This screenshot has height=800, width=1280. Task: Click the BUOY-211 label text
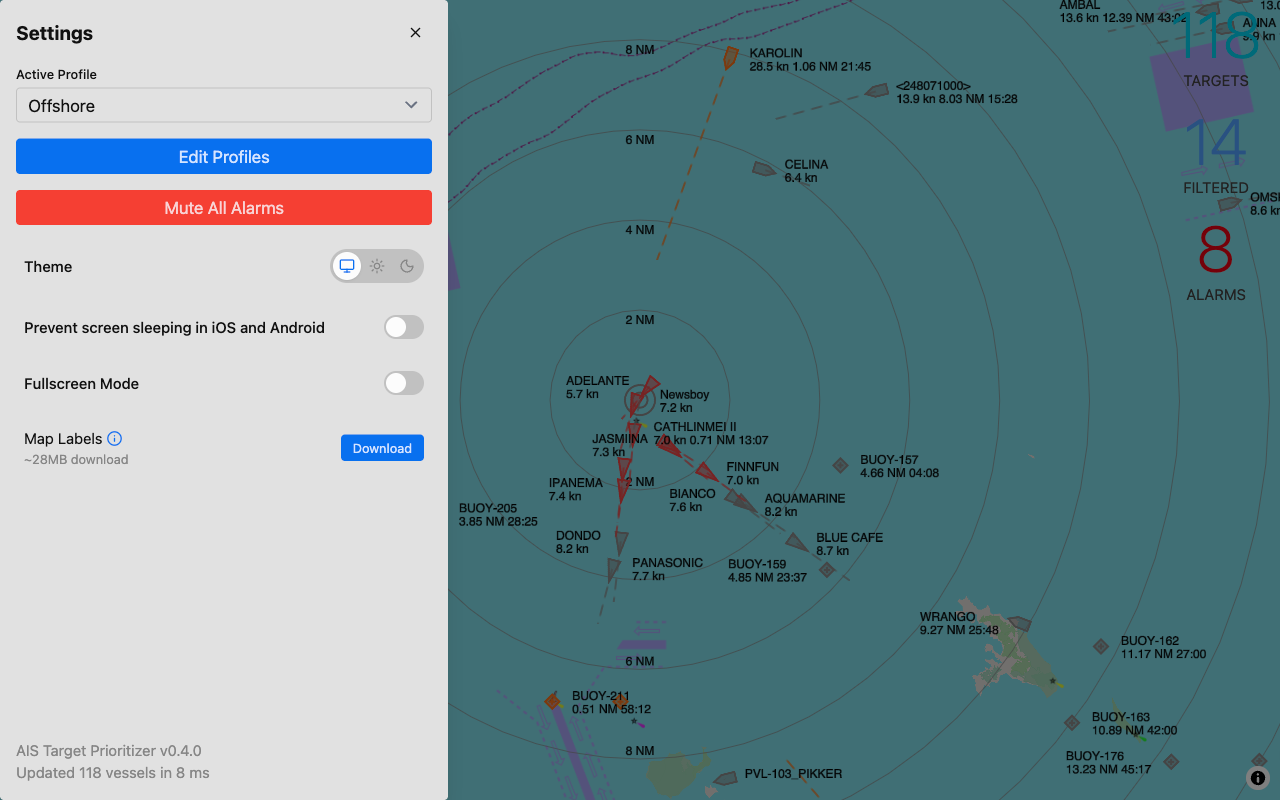point(601,696)
